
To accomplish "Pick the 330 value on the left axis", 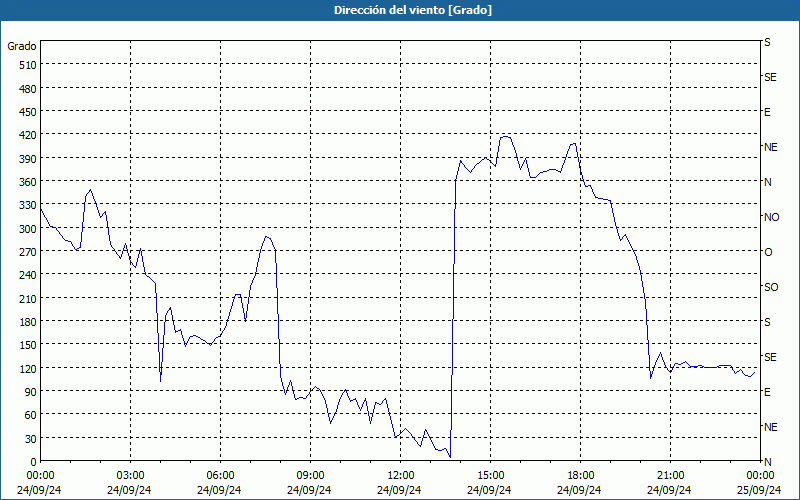I will [x=28, y=206].
